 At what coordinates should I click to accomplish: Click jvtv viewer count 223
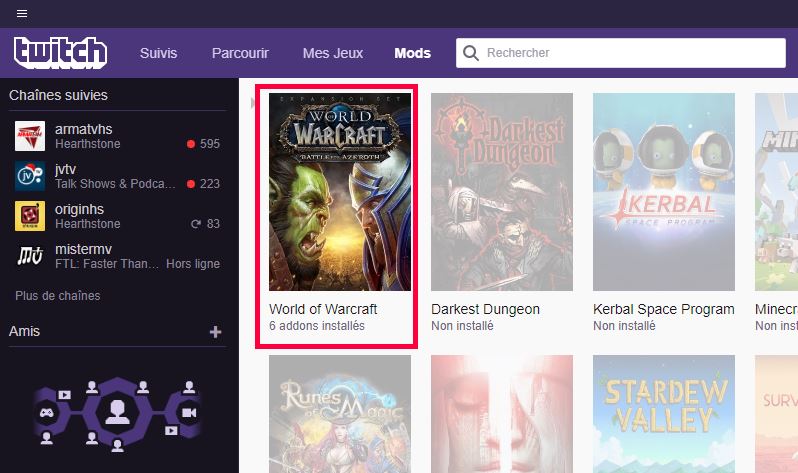[210, 184]
